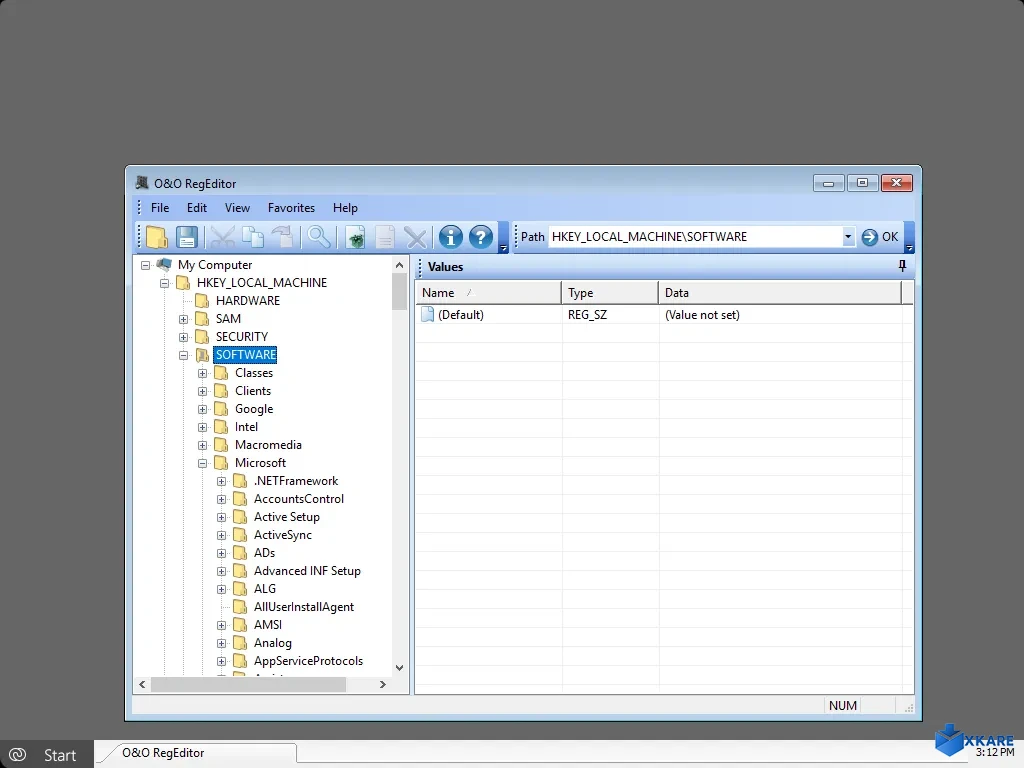This screenshot has width=1024, height=768.
Task: Select the (Value not set) data cell
Action: (x=702, y=315)
